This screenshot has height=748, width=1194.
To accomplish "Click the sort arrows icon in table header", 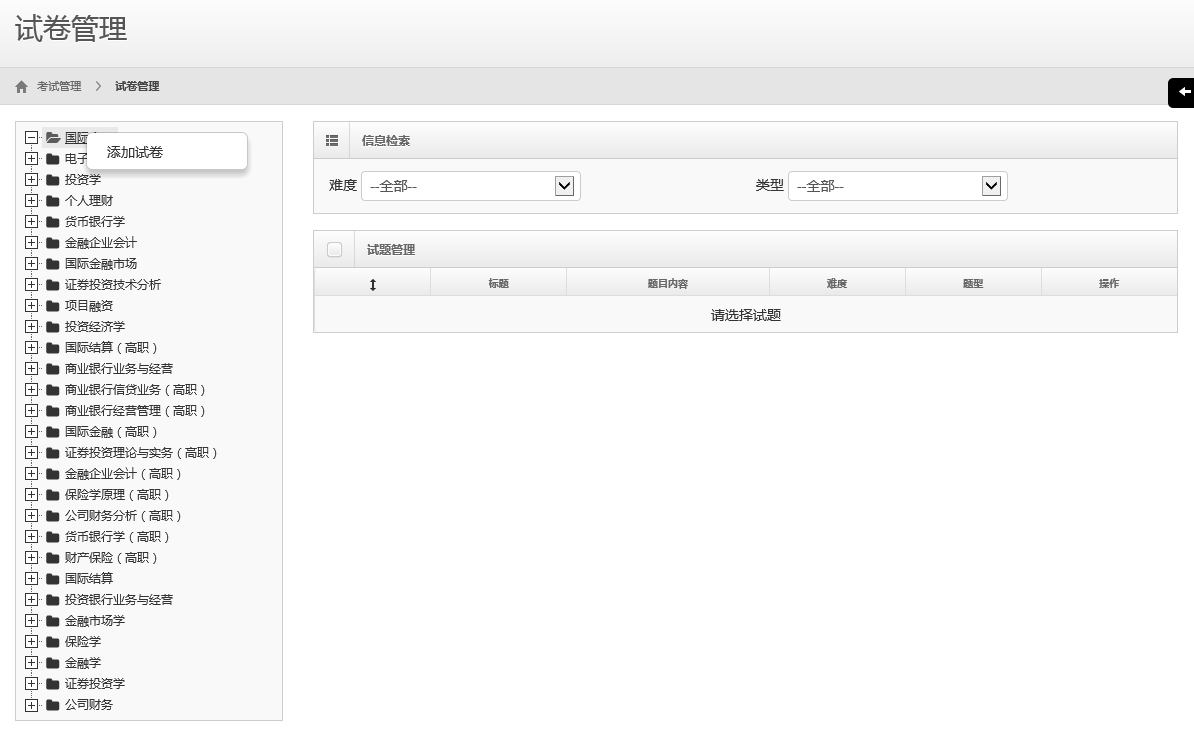I will (373, 284).
